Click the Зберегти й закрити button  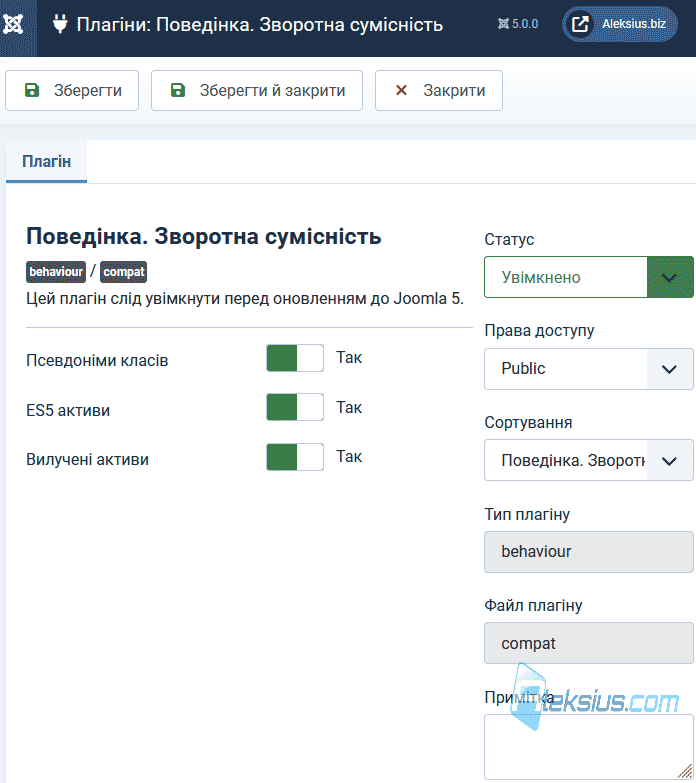257,90
